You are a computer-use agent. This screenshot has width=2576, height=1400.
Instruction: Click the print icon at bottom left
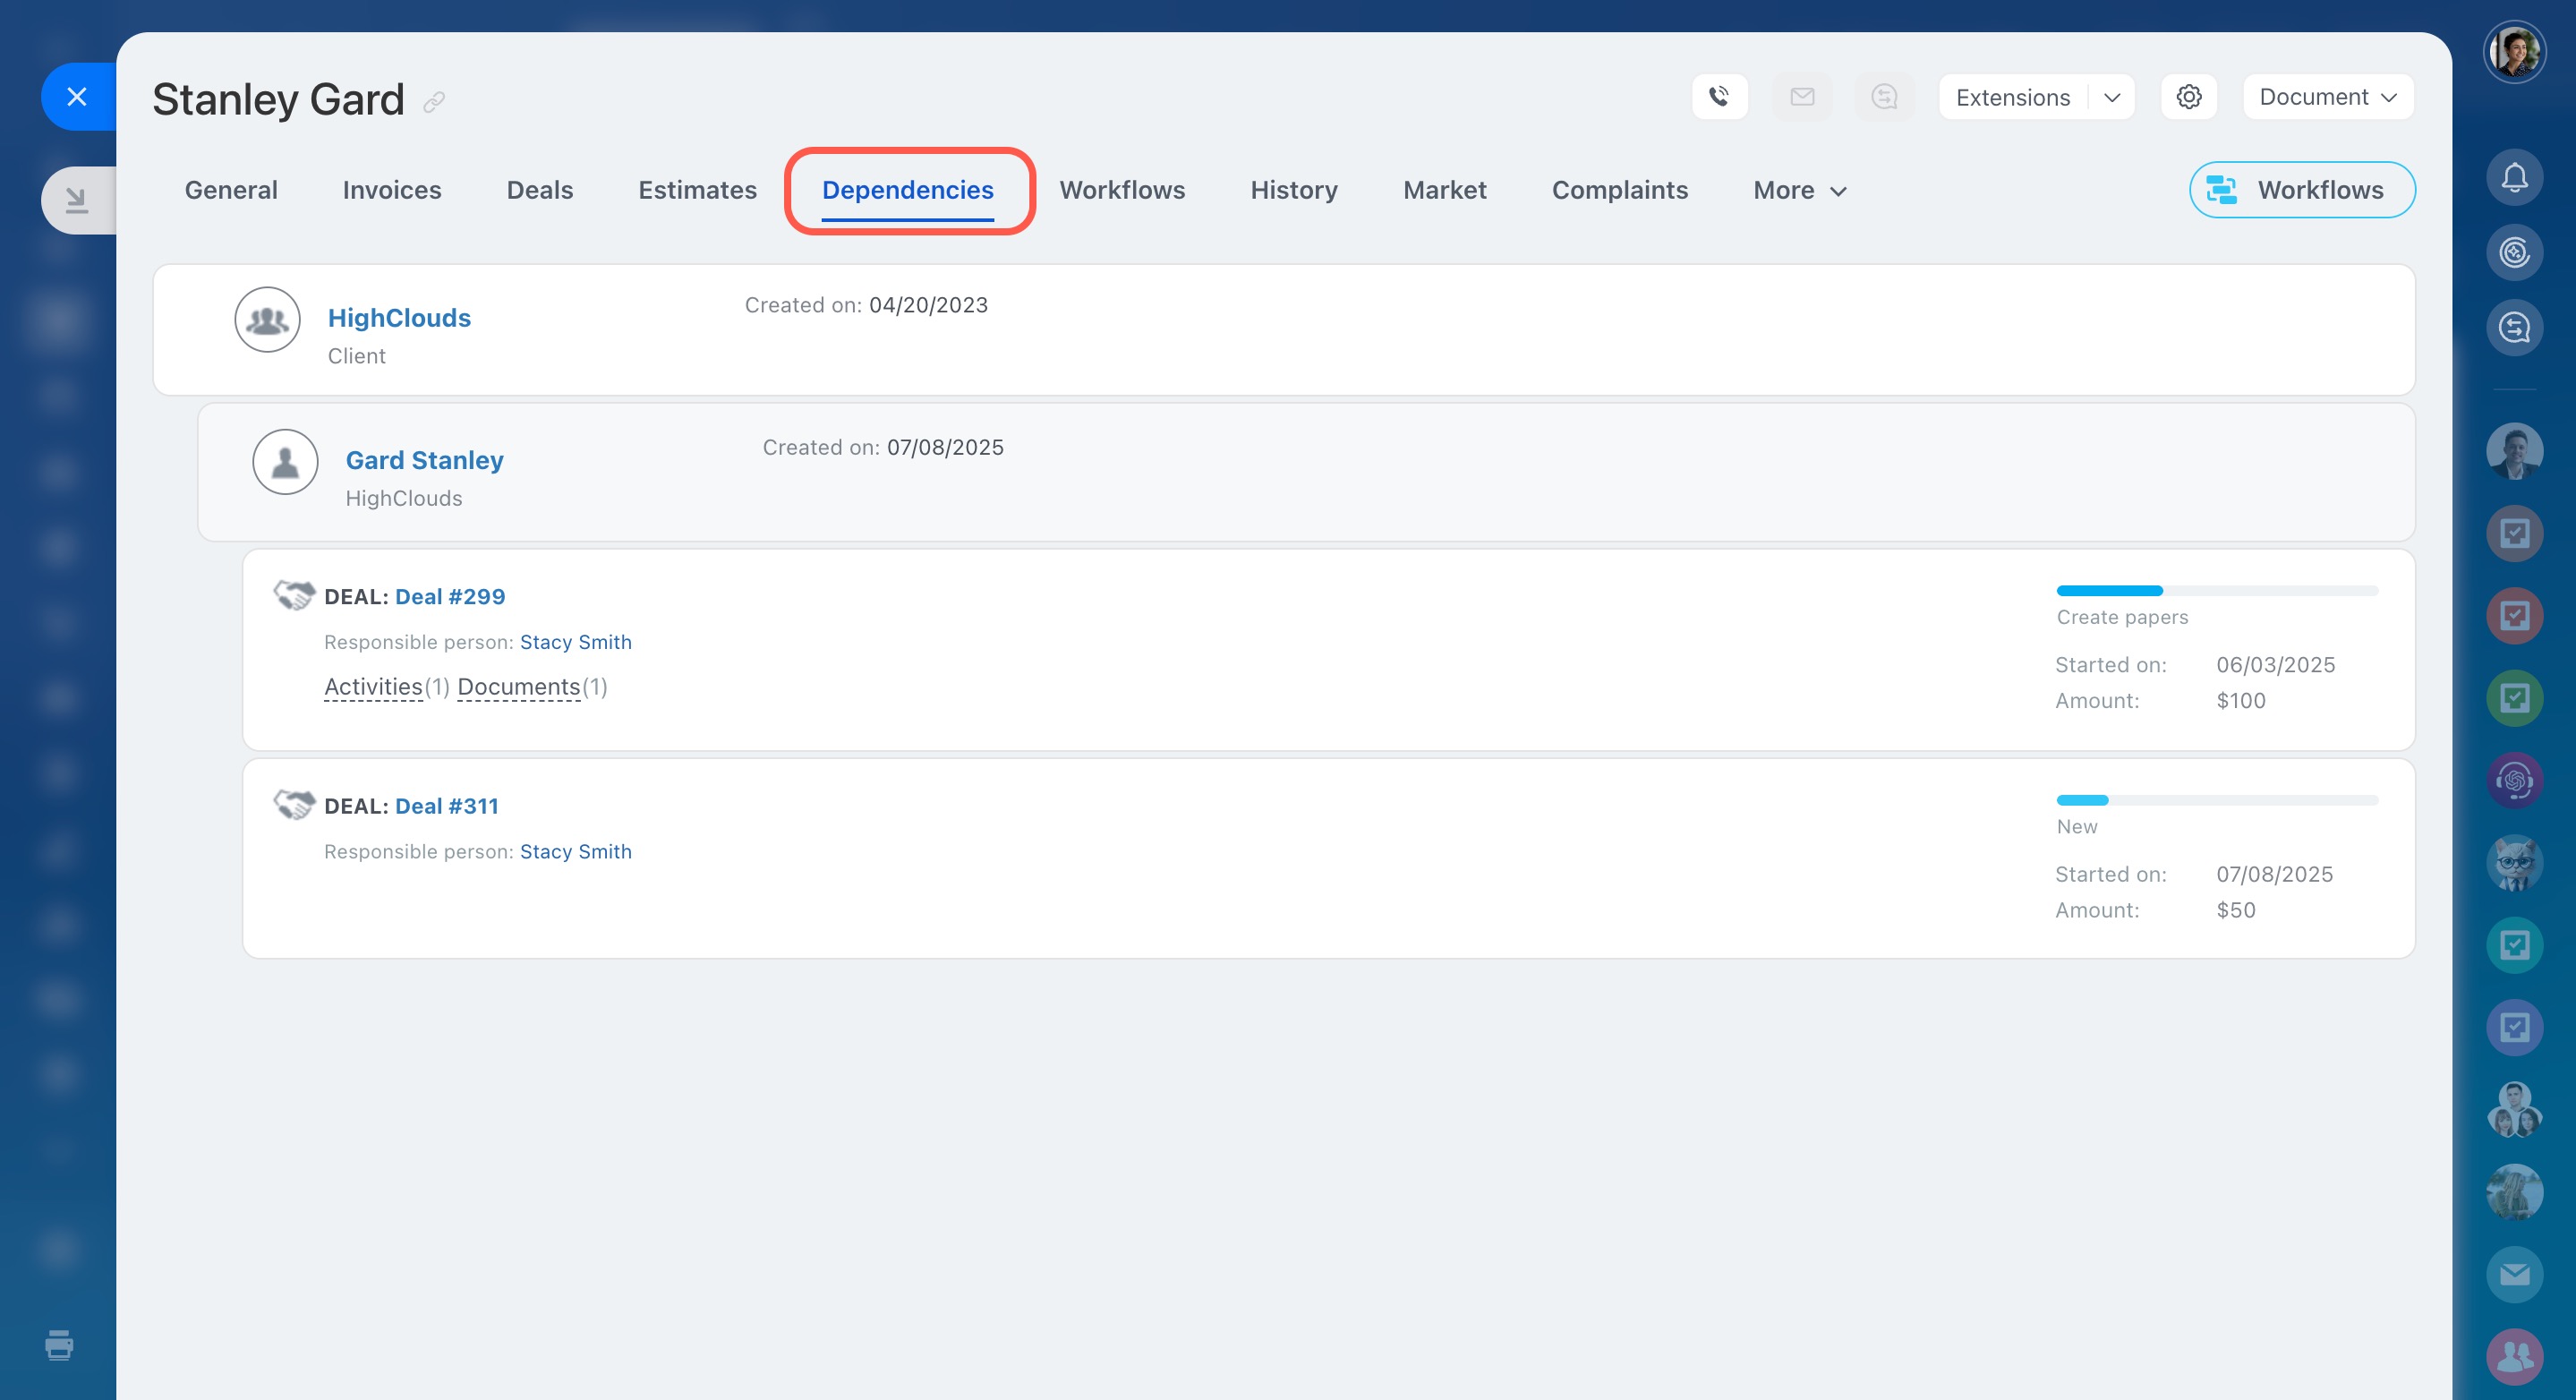point(59,1345)
